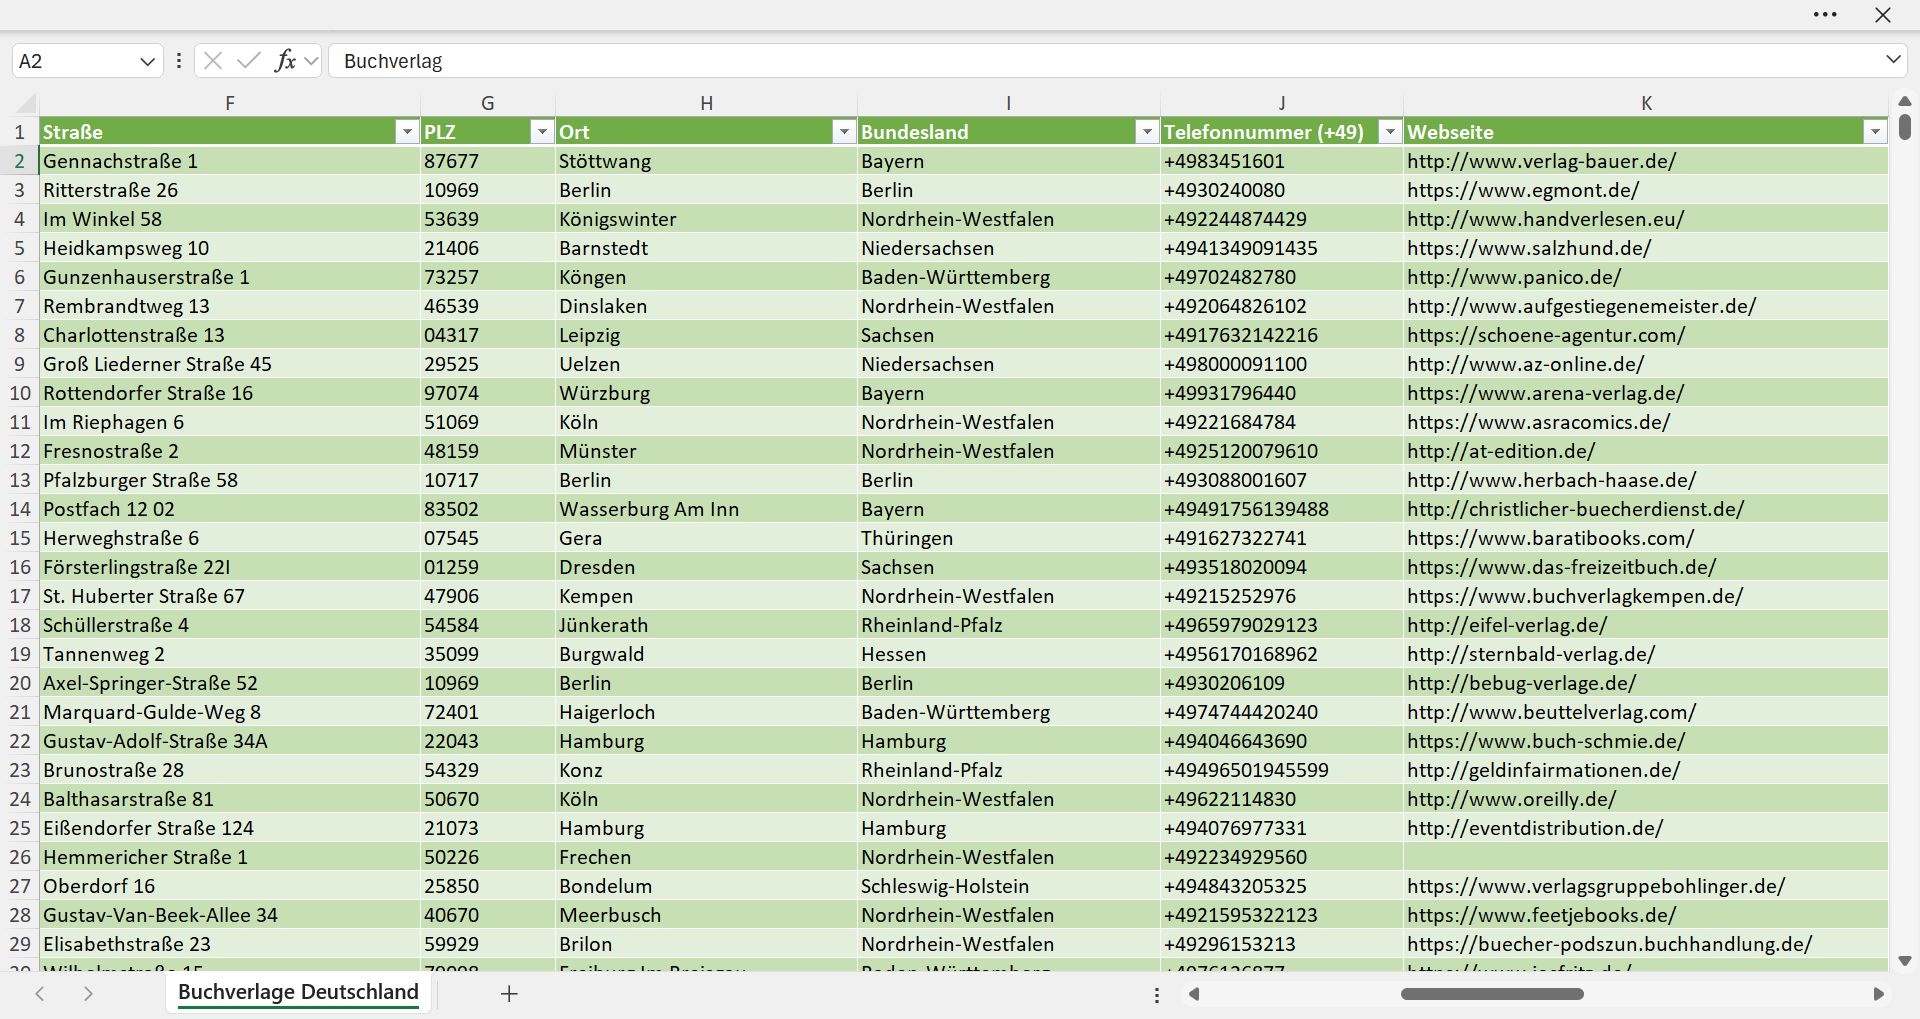Image resolution: width=1920 pixels, height=1019 pixels.
Task: Confirm entry with the checkmark icon
Action: [x=249, y=61]
